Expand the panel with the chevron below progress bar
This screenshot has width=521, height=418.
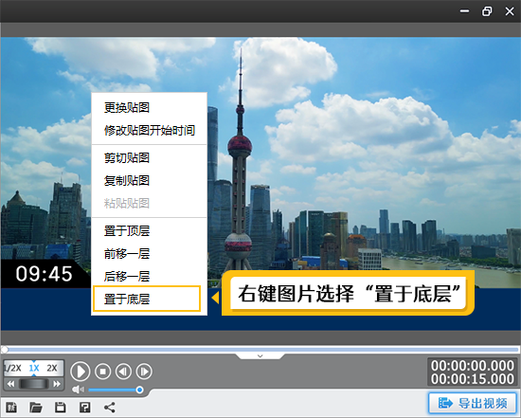(x=260, y=356)
